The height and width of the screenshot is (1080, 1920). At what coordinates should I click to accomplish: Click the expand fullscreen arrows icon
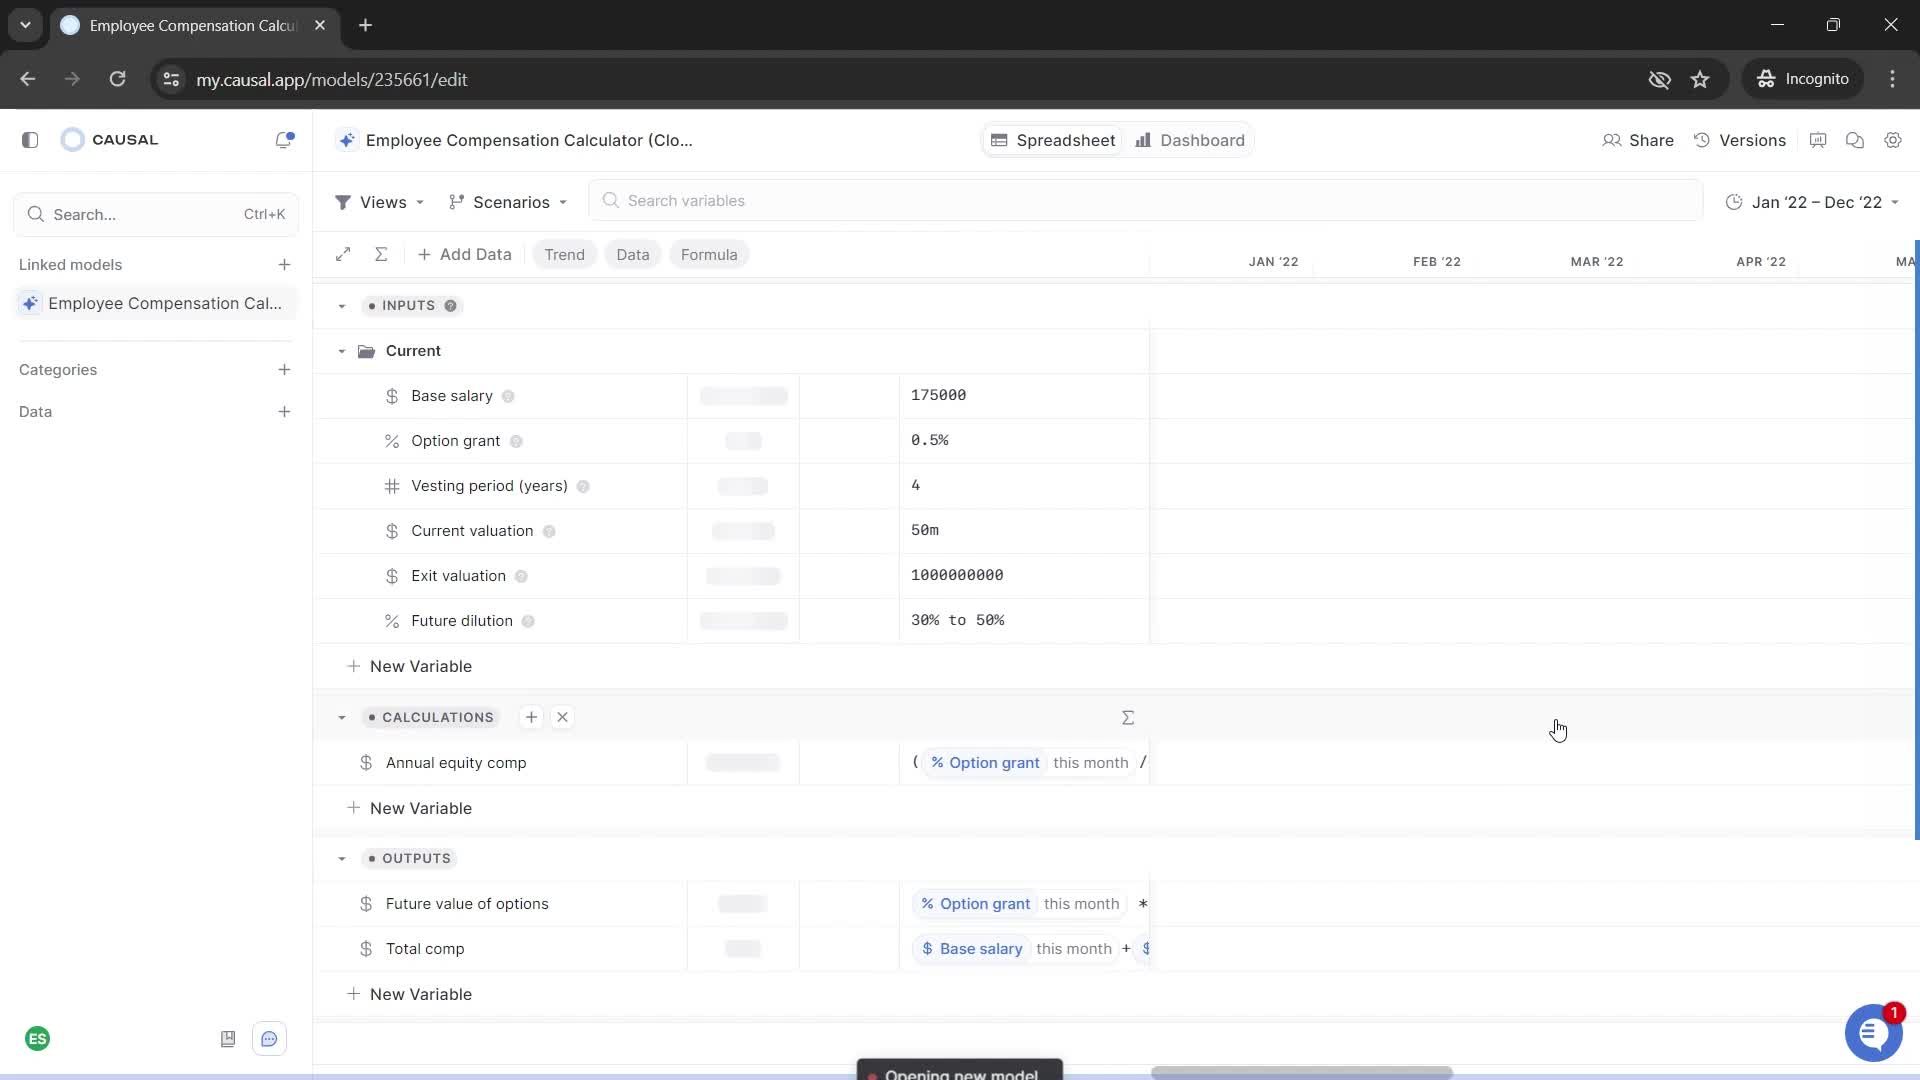coord(343,254)
